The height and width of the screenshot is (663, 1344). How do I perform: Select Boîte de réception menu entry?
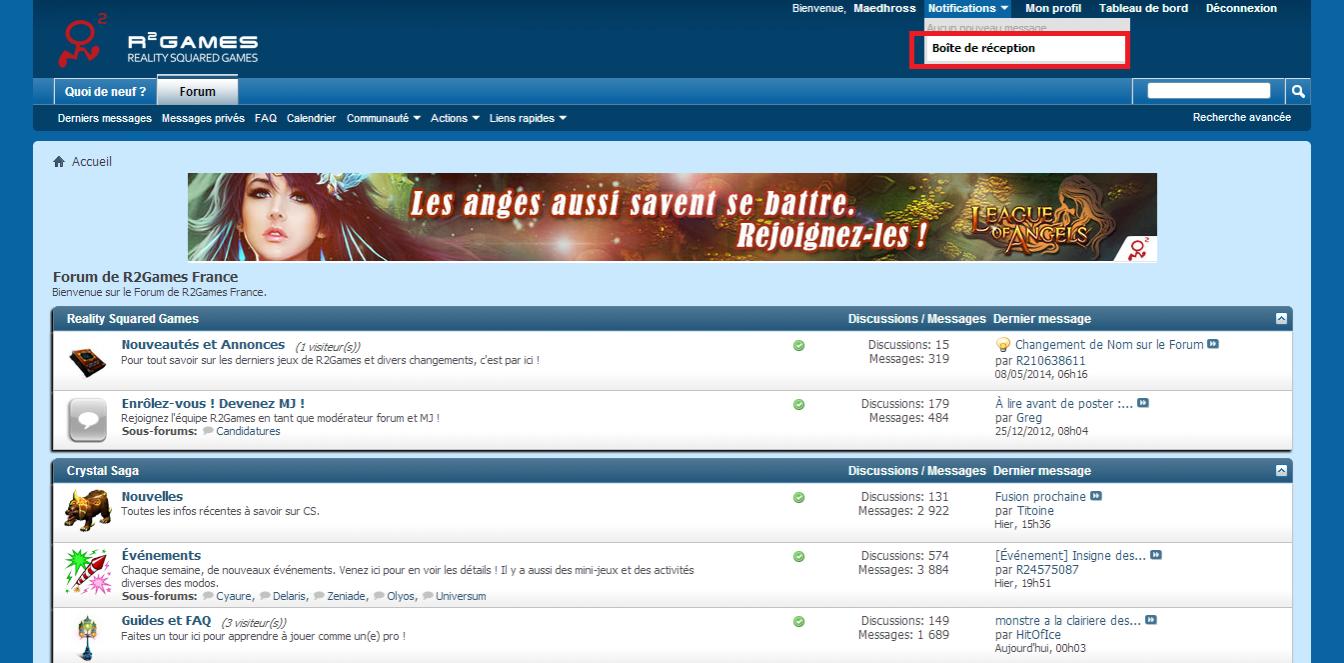pyautogui.click(x=983, y=48)
